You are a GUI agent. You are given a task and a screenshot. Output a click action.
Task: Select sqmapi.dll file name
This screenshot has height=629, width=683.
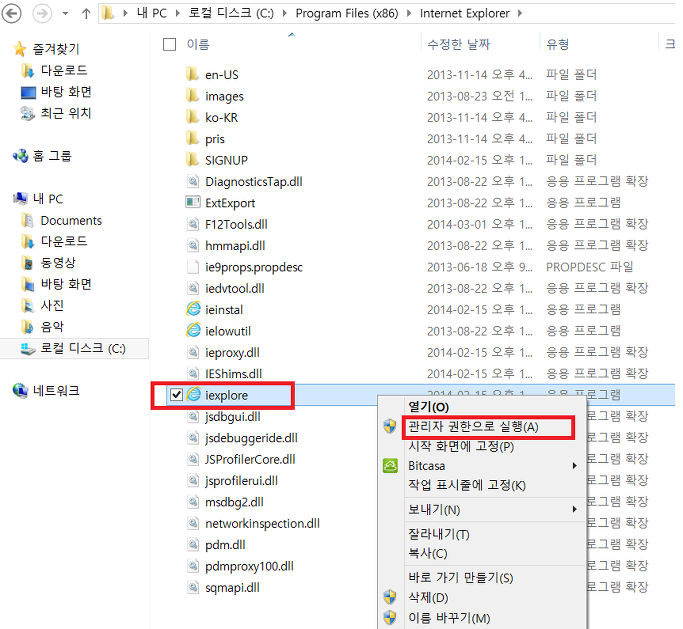point(232,587)
